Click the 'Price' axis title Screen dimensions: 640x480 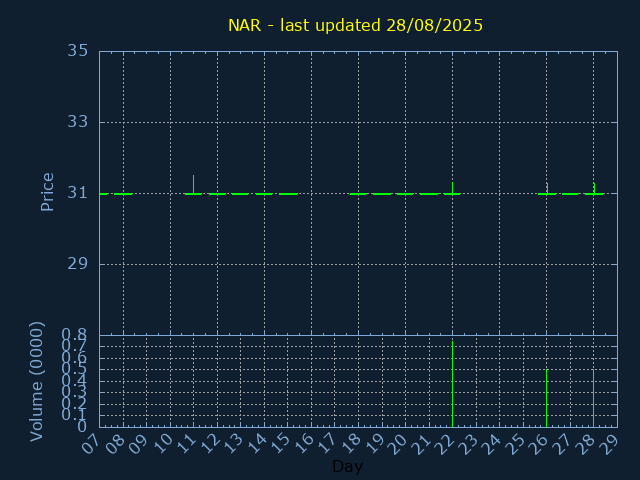pos(47,192)
